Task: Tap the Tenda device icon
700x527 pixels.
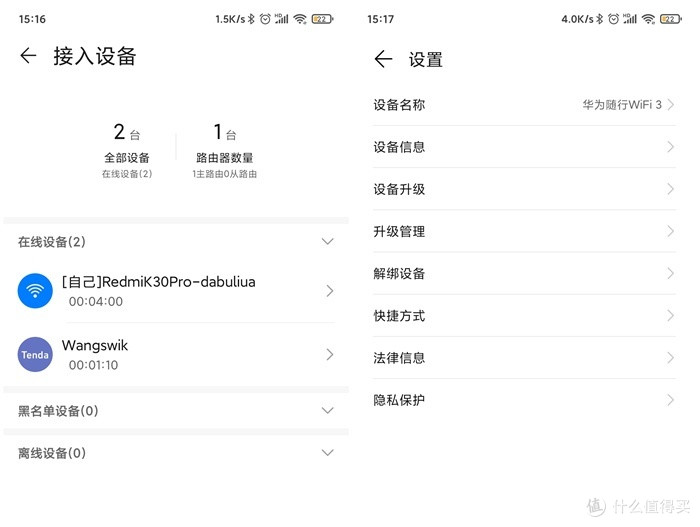Action: click(35, 354)
